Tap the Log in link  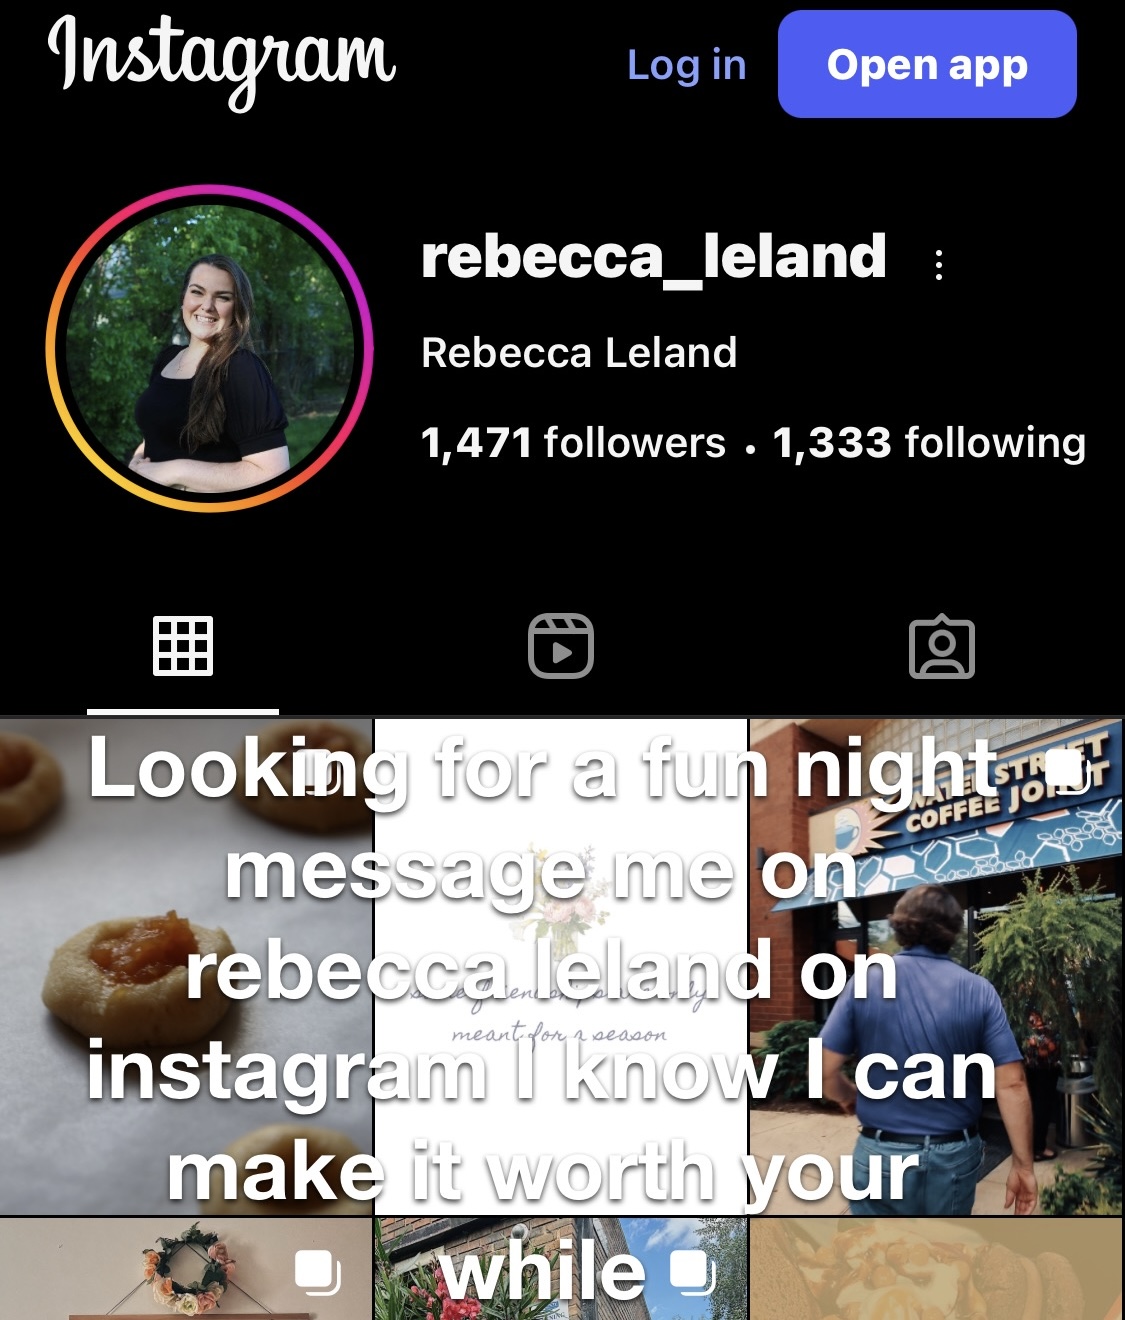coord(686,65)
